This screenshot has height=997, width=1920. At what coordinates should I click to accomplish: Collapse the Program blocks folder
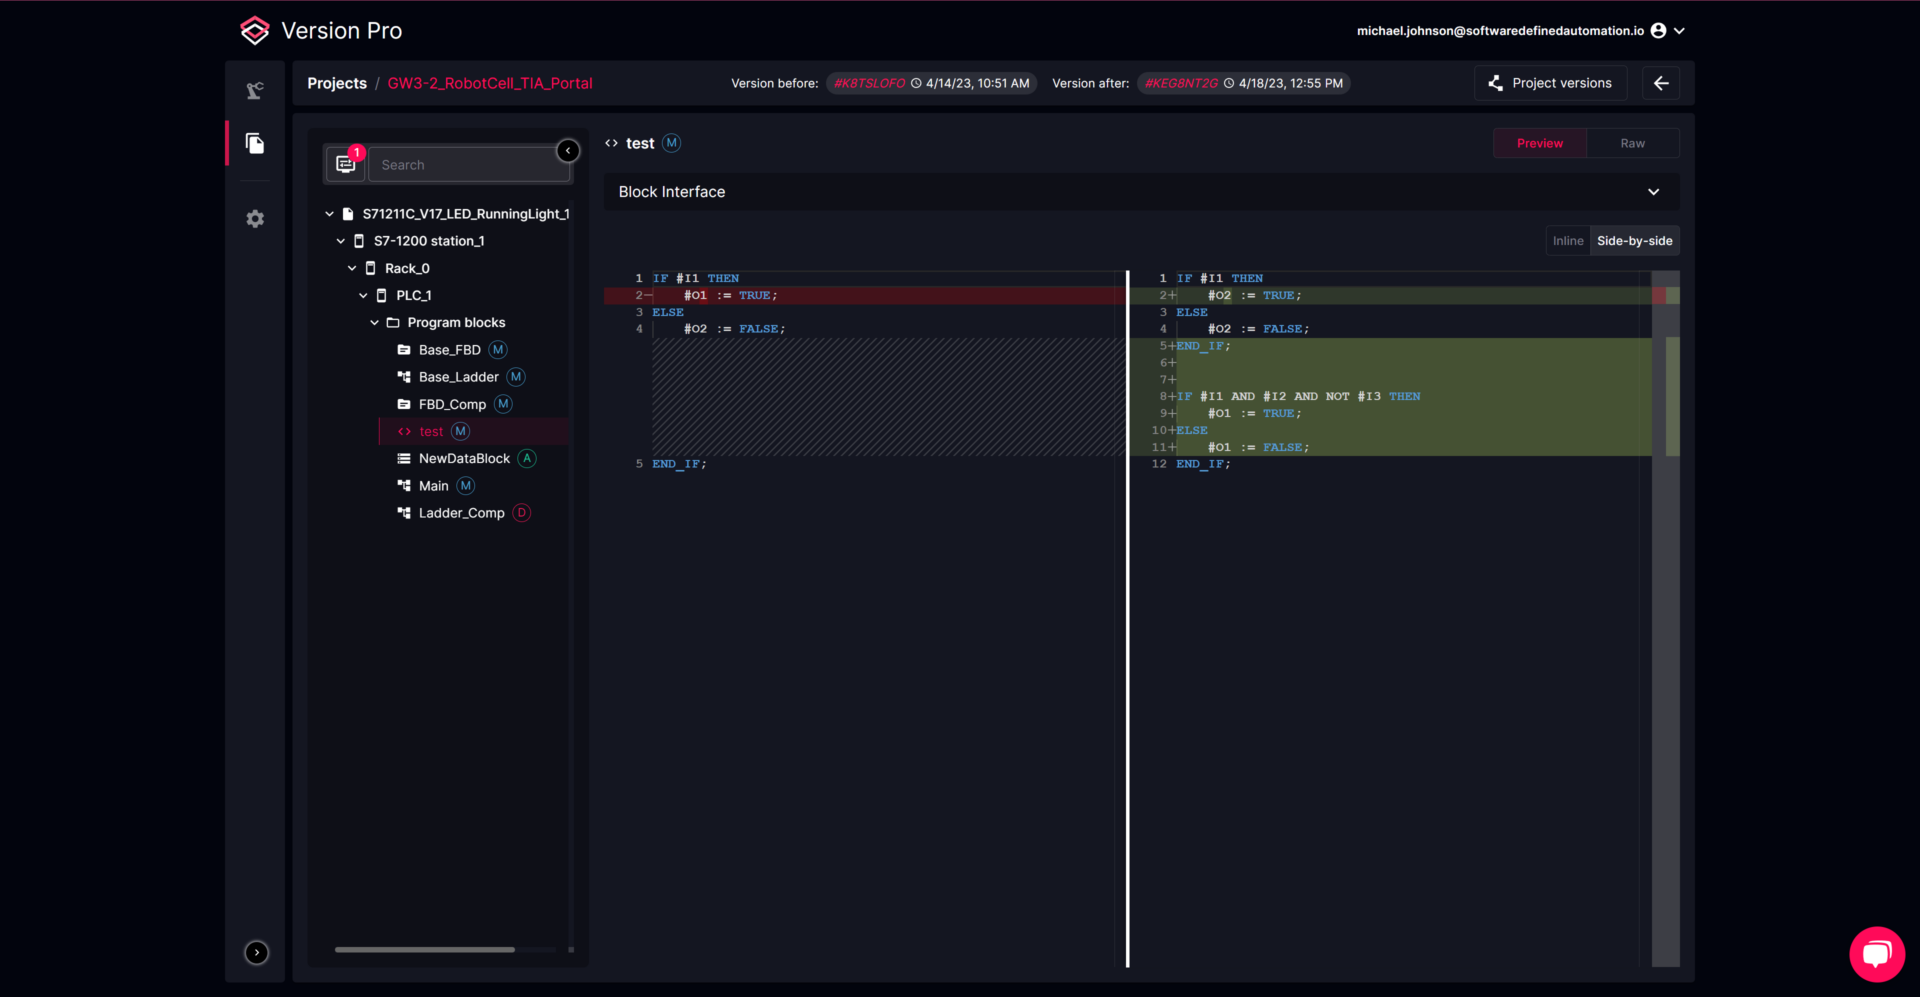(x=374, y=322)
